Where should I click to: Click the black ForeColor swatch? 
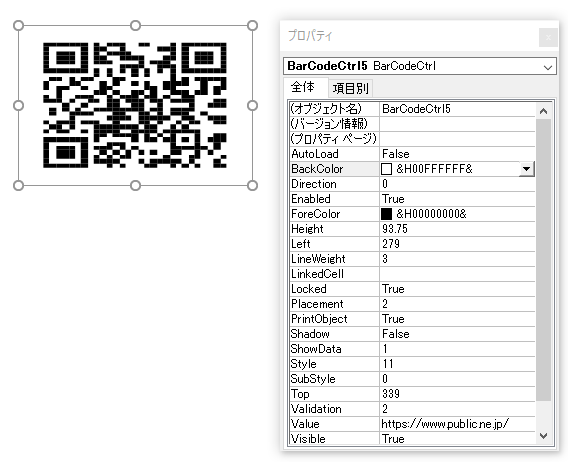[387, 214]
